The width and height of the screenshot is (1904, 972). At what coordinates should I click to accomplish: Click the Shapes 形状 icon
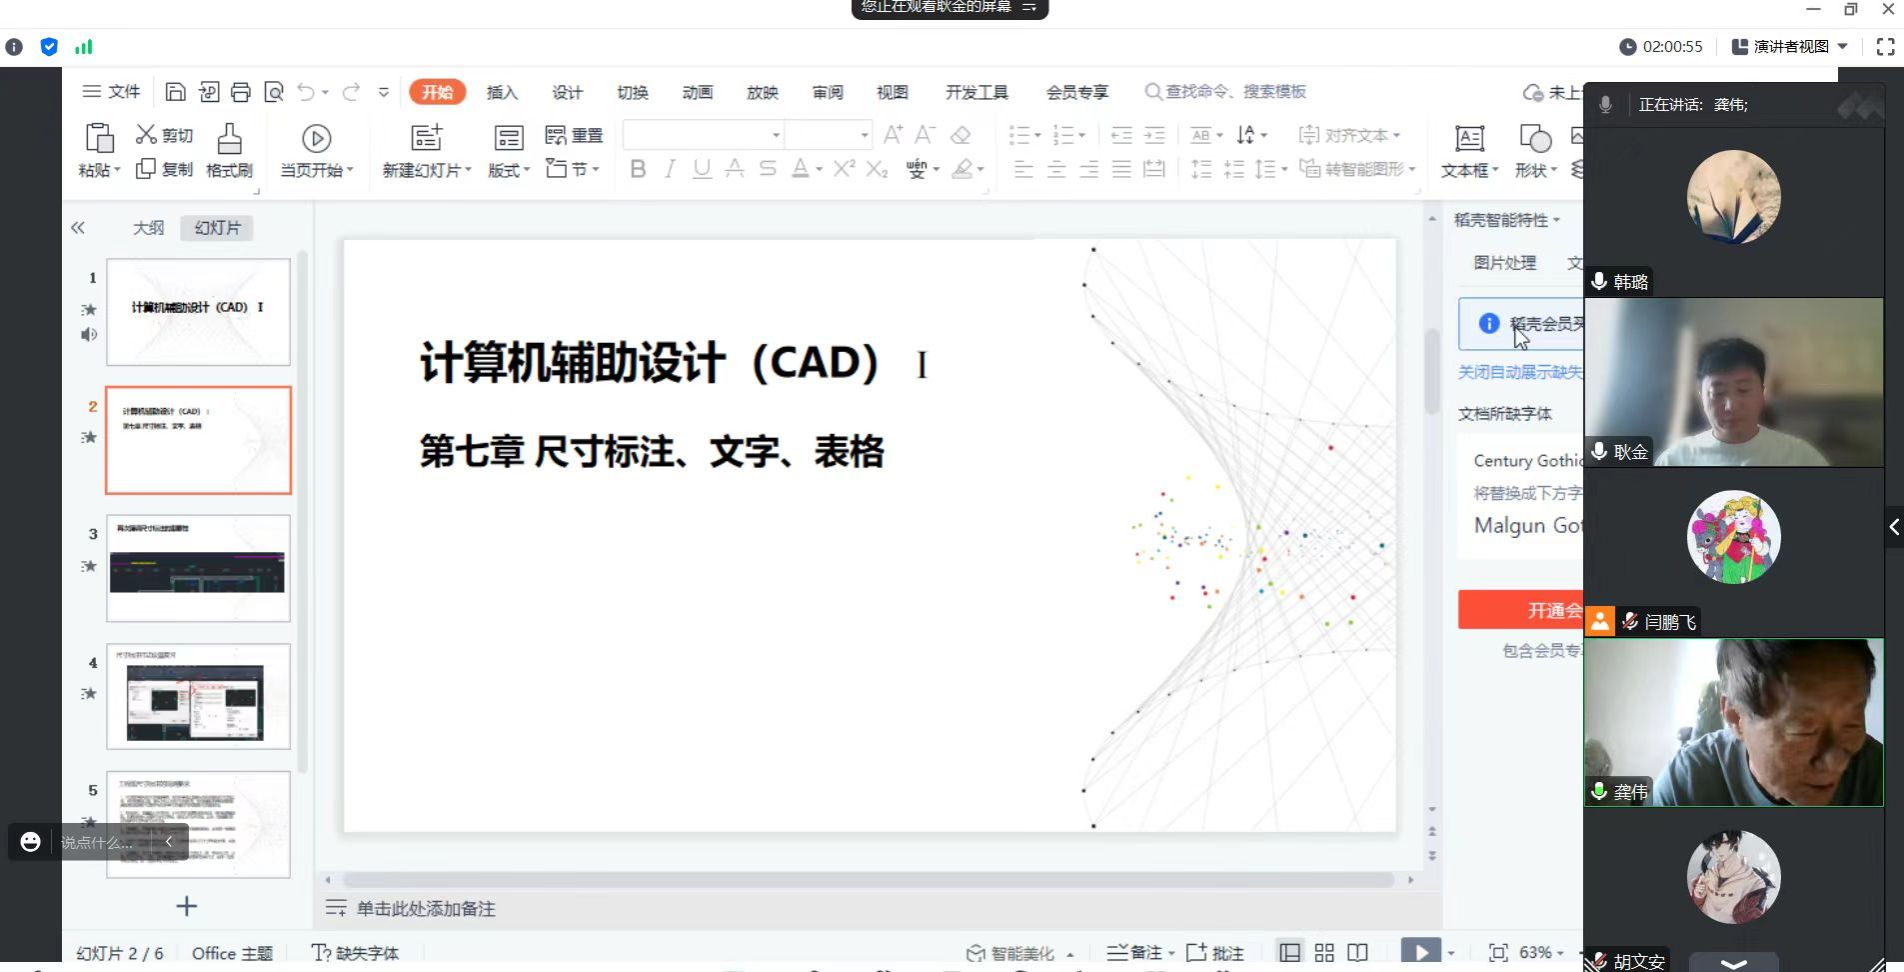tap(1534, 139)
